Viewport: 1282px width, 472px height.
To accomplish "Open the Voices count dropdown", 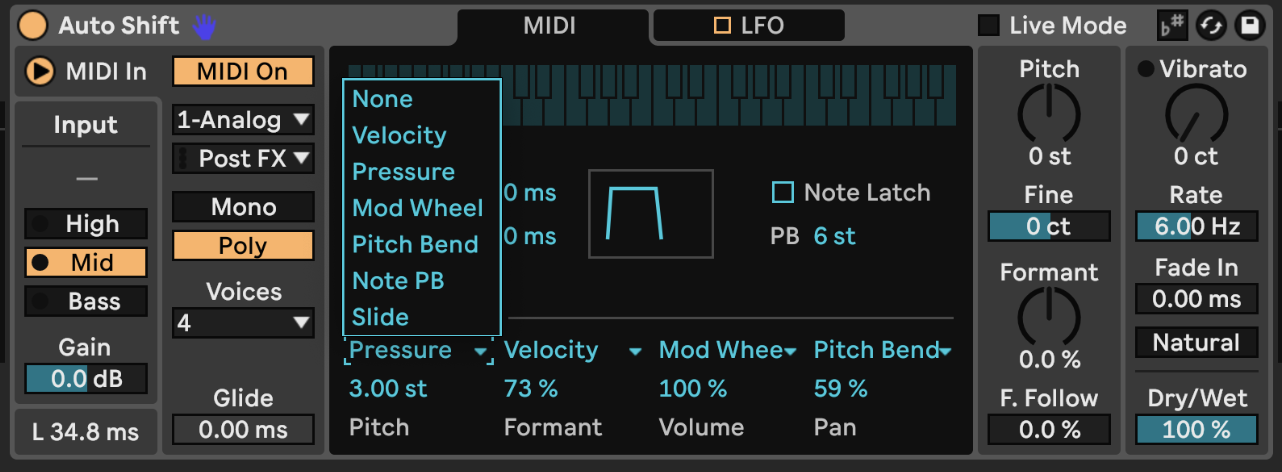I will click(243, 323).
